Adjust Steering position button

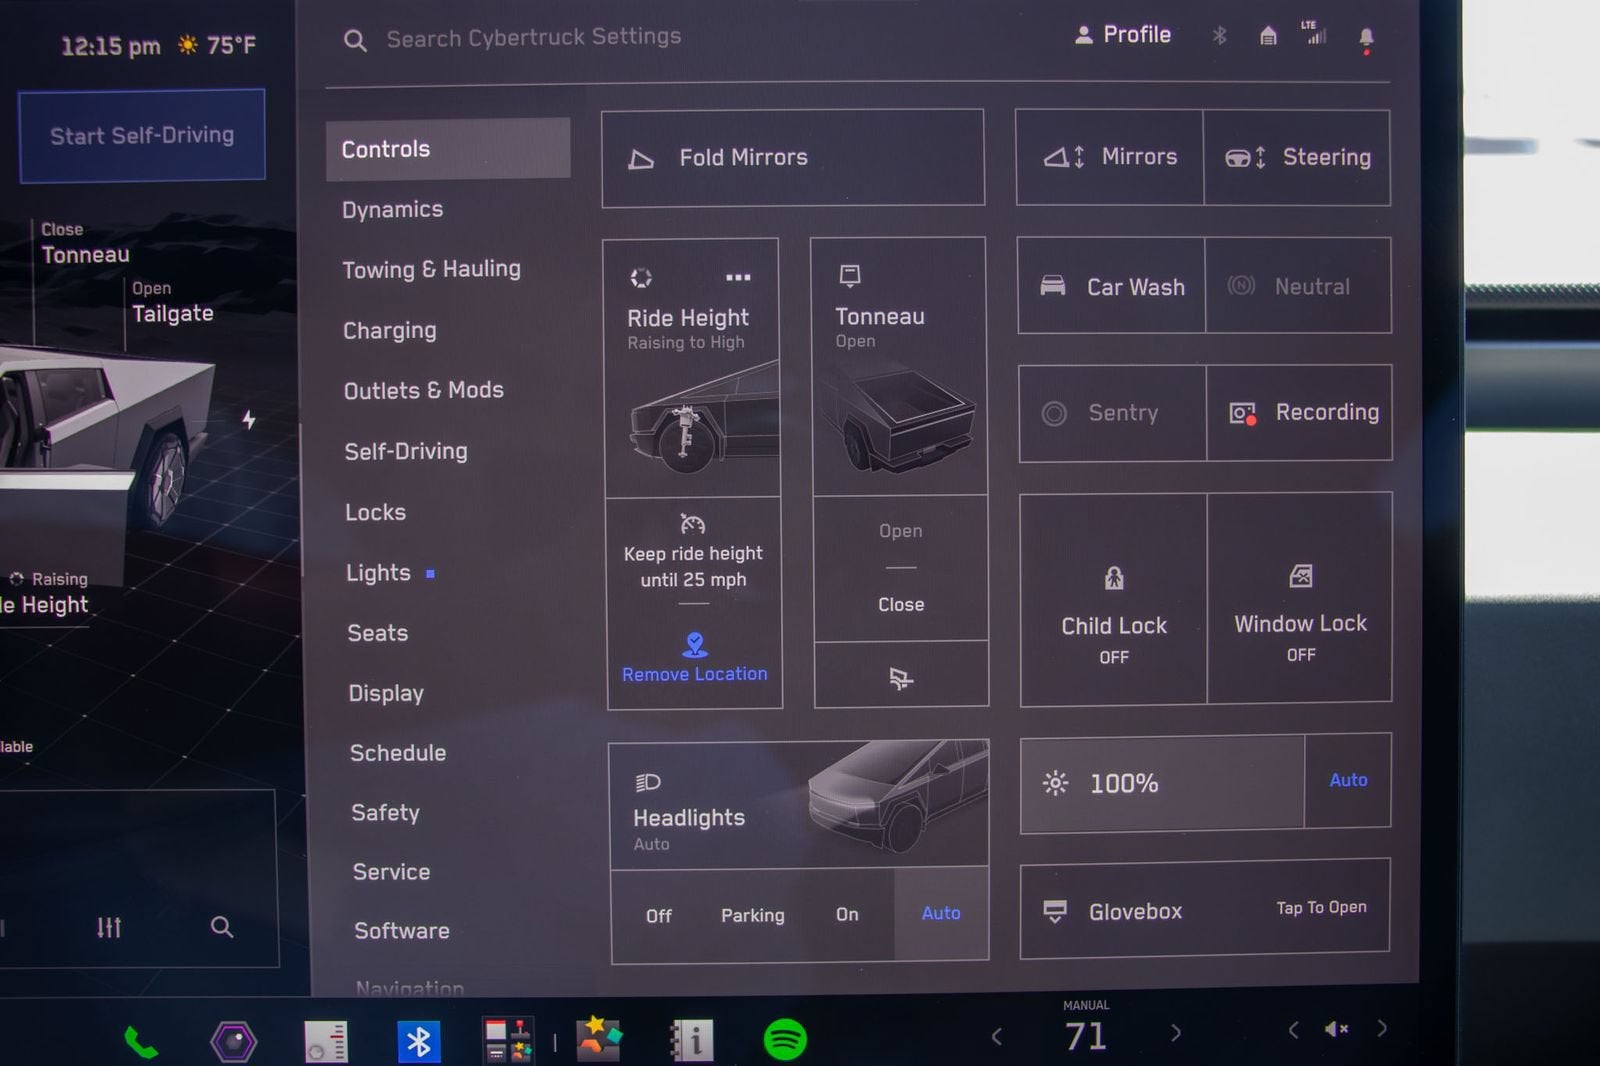1297,158
